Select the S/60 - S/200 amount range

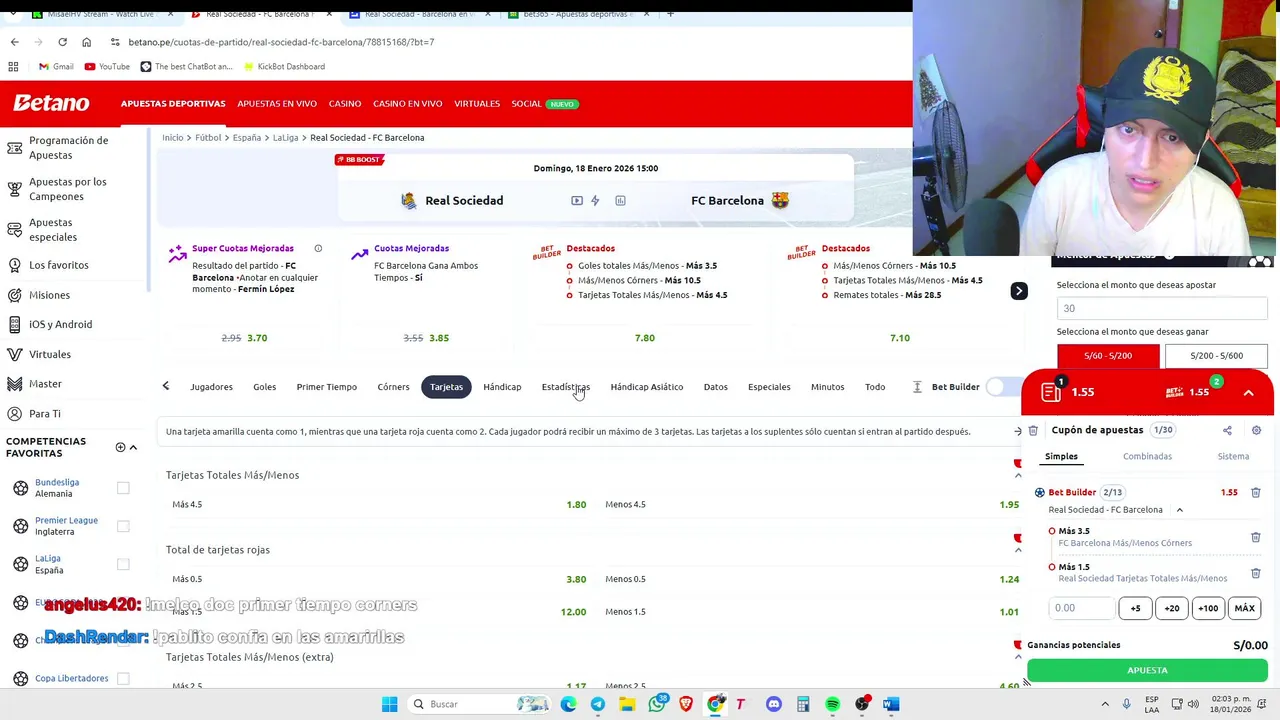pos(1108,355)
